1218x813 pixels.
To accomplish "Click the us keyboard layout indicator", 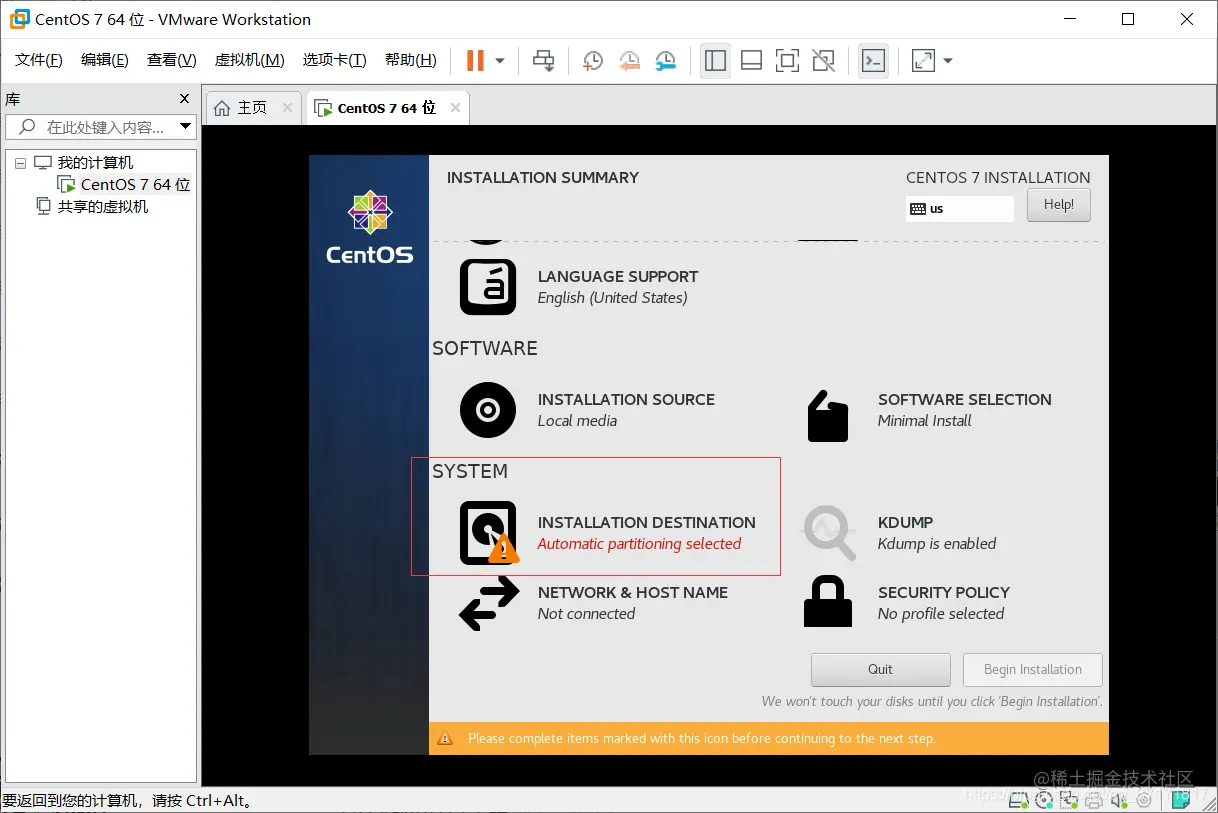I will 959,209.
